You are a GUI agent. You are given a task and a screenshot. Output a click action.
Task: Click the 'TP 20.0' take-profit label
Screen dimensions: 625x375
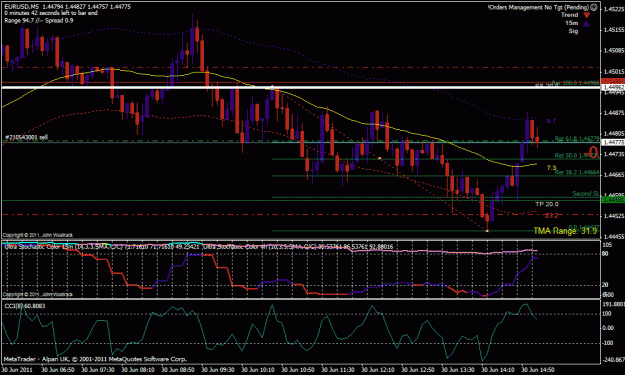[x=547, y=204]
